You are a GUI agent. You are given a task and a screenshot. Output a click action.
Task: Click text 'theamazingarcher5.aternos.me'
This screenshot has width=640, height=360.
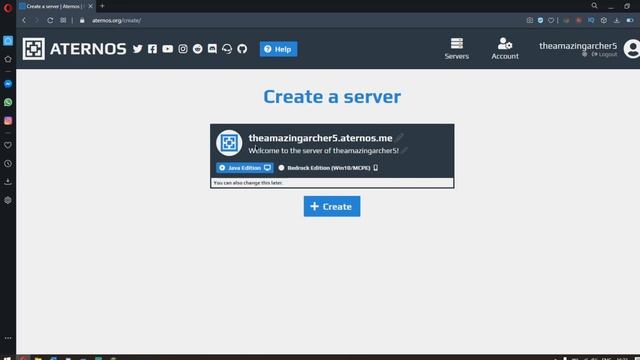[x=320, y=138]
